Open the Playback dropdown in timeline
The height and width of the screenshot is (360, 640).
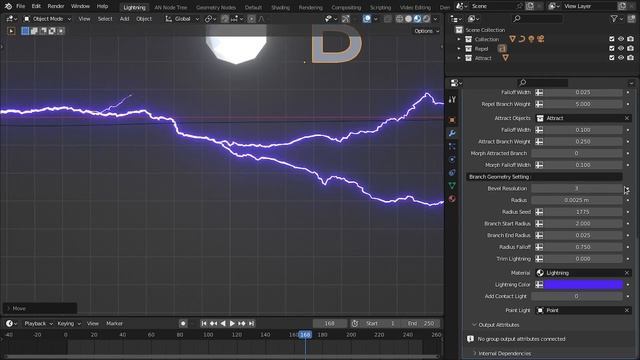pyautogui.click(x=39, y=323)
